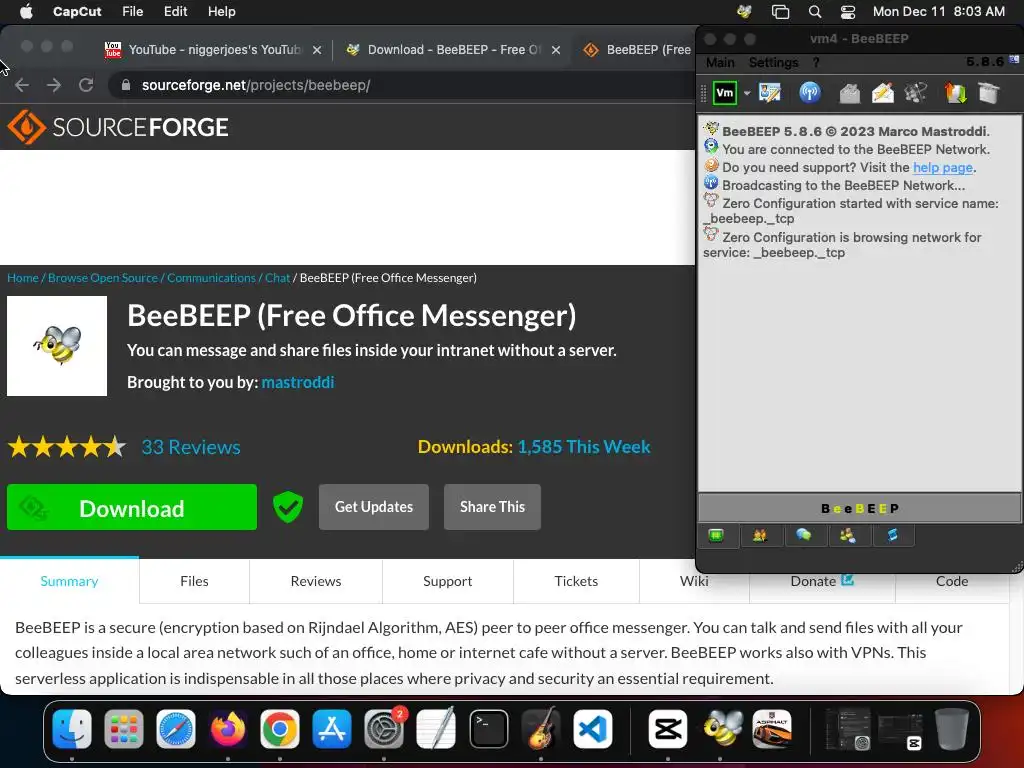The image size is (1024, 768).
Task: Open the Help menu in the macOS menu bar
Action: (x=221, y=12)
